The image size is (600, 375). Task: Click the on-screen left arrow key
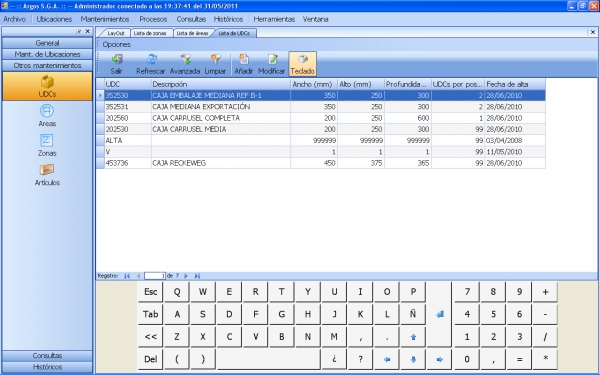pyautogui.click(x=387, y=359)
